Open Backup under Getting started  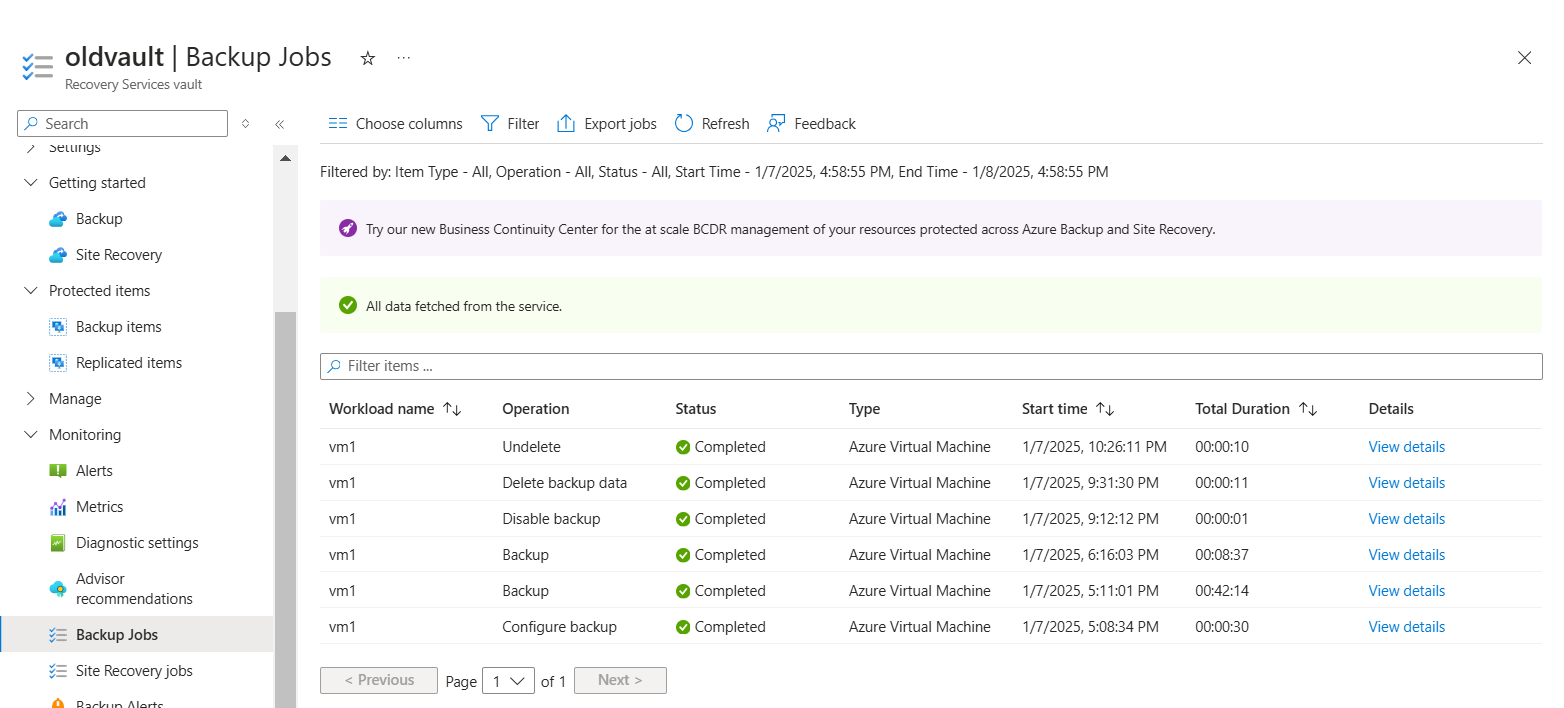99,219
